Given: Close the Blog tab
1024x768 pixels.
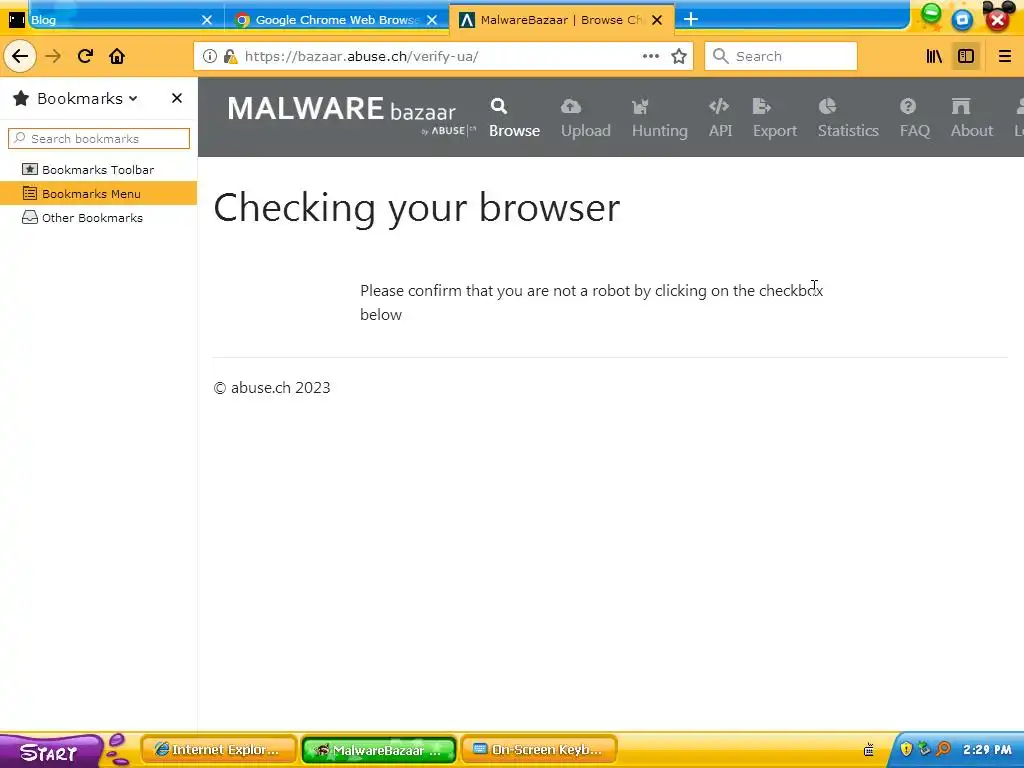Looking at the screenshot, I should coord(207,20).
